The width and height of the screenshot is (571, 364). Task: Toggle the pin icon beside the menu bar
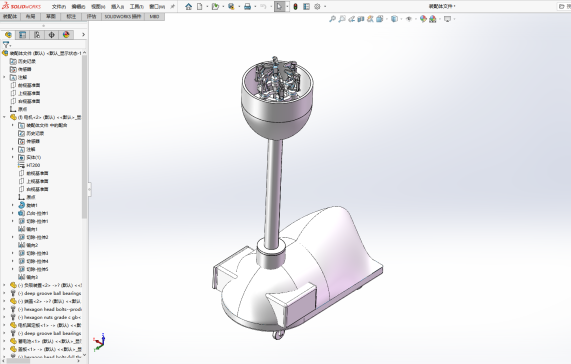[173, 7]
